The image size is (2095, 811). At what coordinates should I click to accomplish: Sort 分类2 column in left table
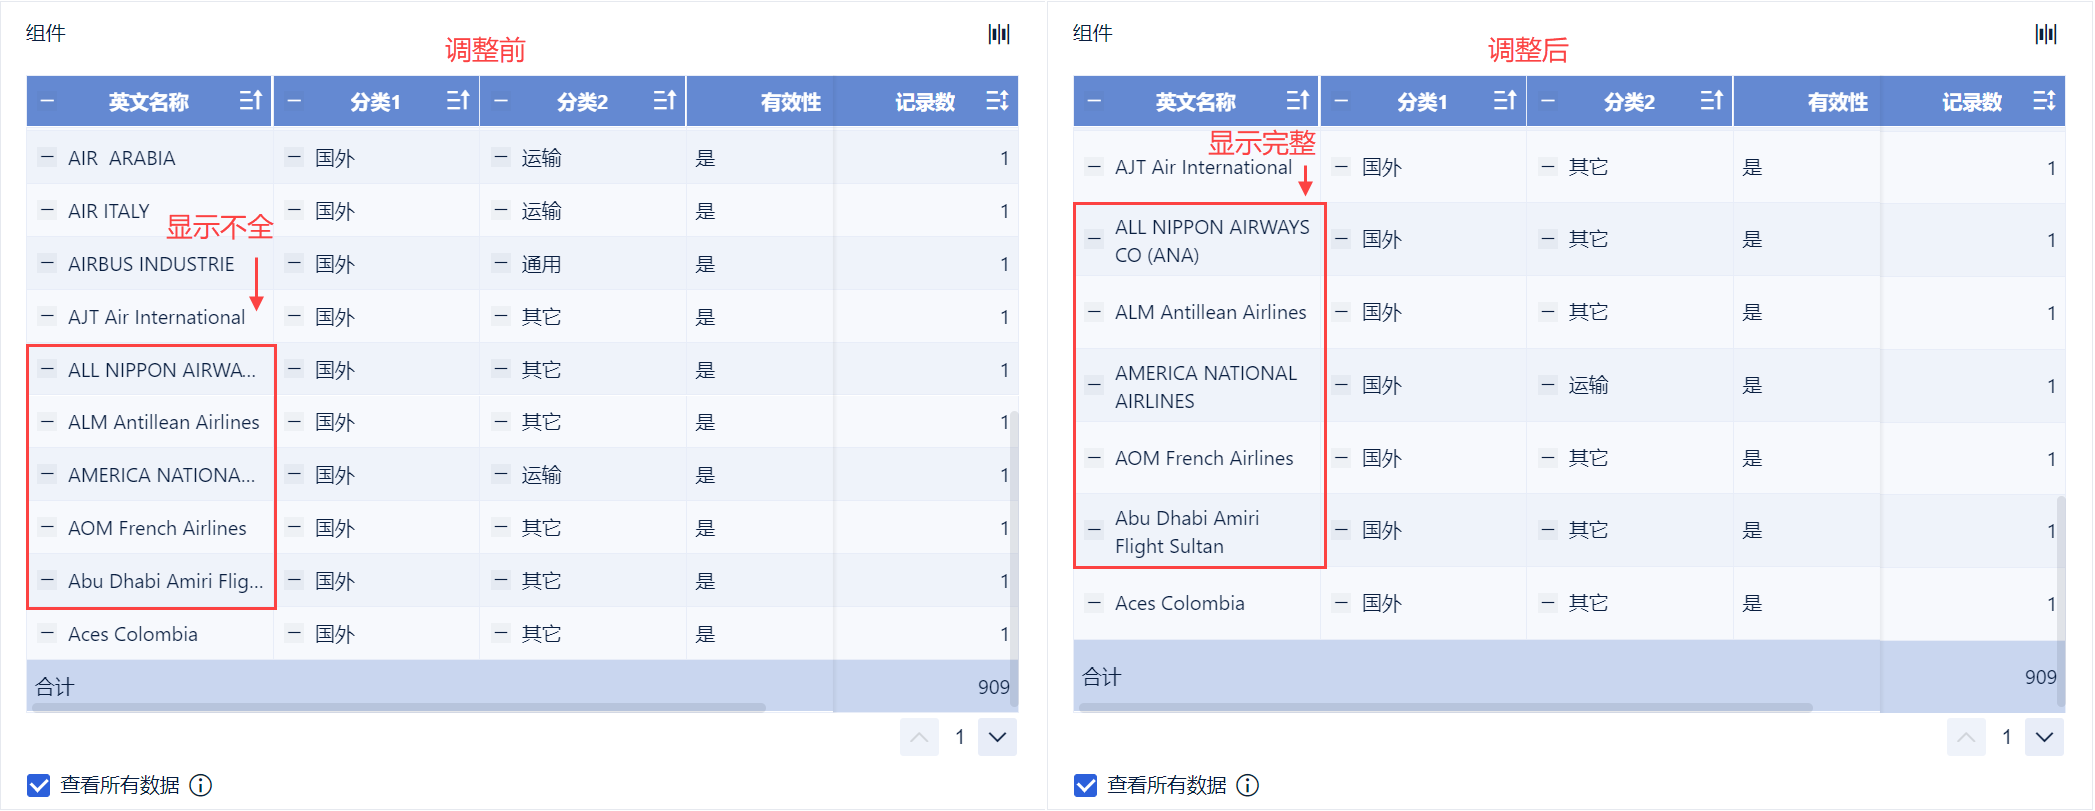[665, 101]
